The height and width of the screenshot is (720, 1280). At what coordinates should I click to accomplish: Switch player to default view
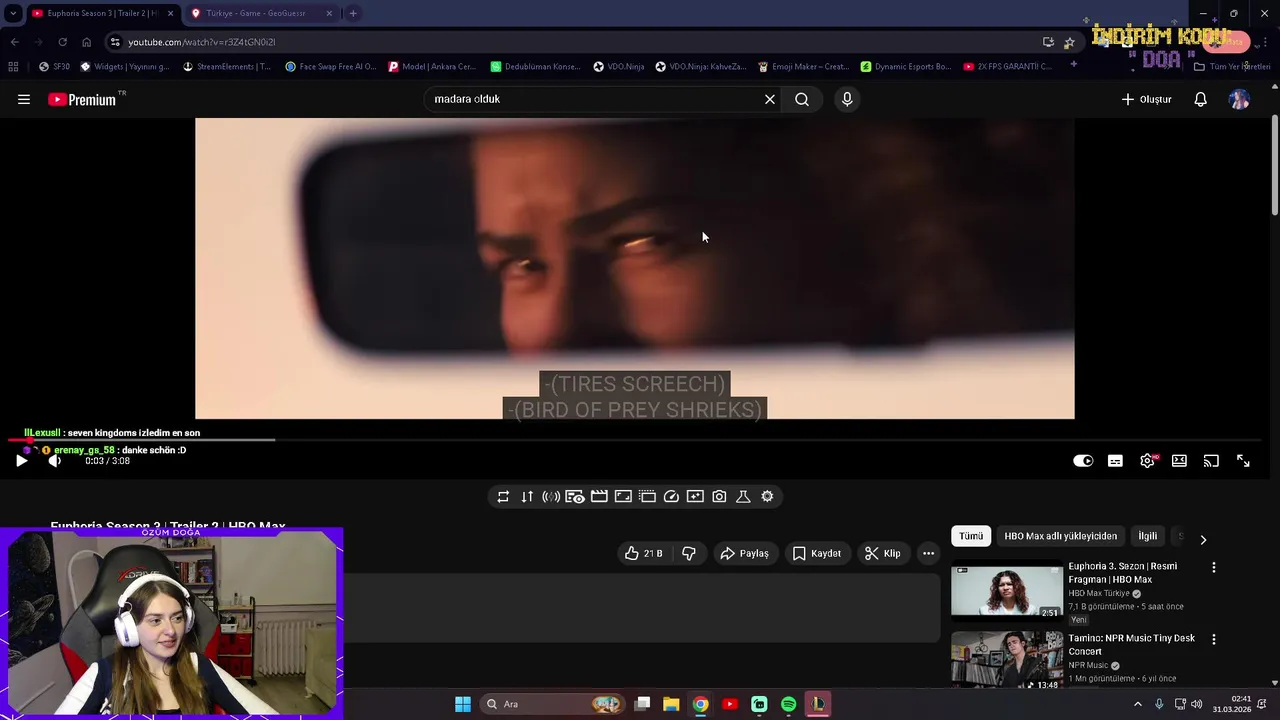point(1180,461)
